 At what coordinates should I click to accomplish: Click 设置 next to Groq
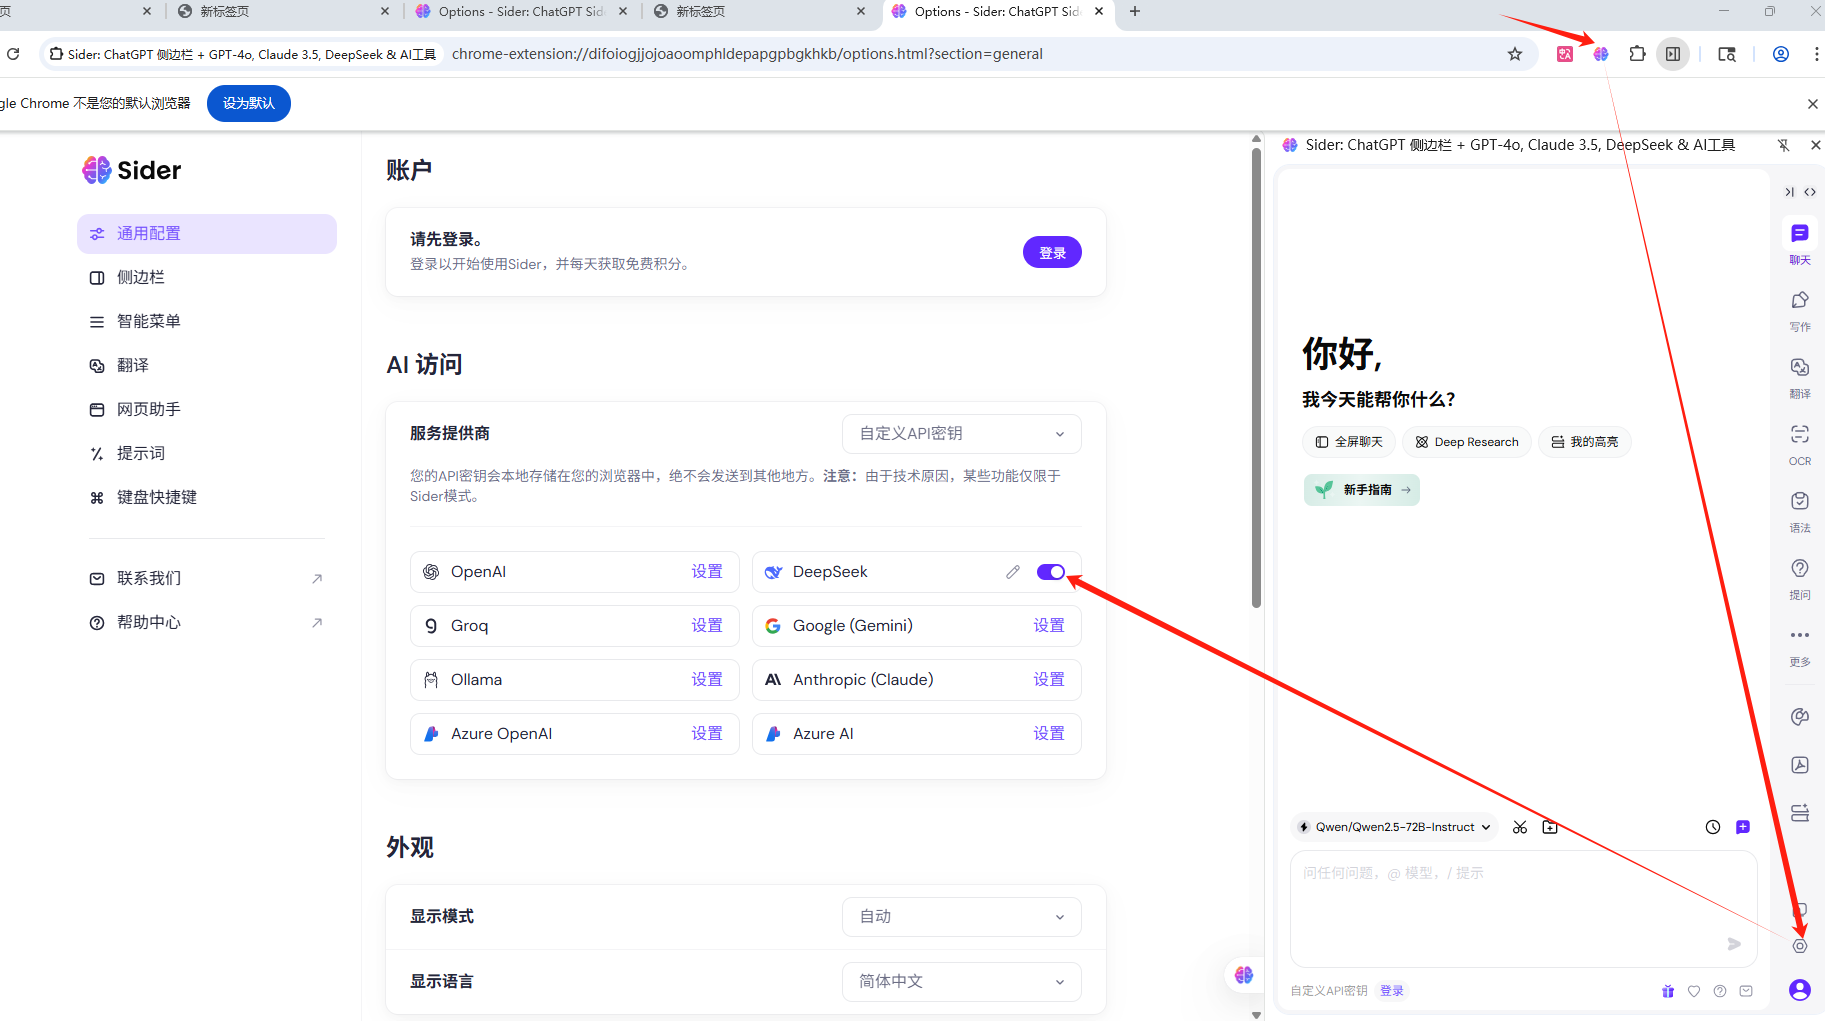[707, 626]
